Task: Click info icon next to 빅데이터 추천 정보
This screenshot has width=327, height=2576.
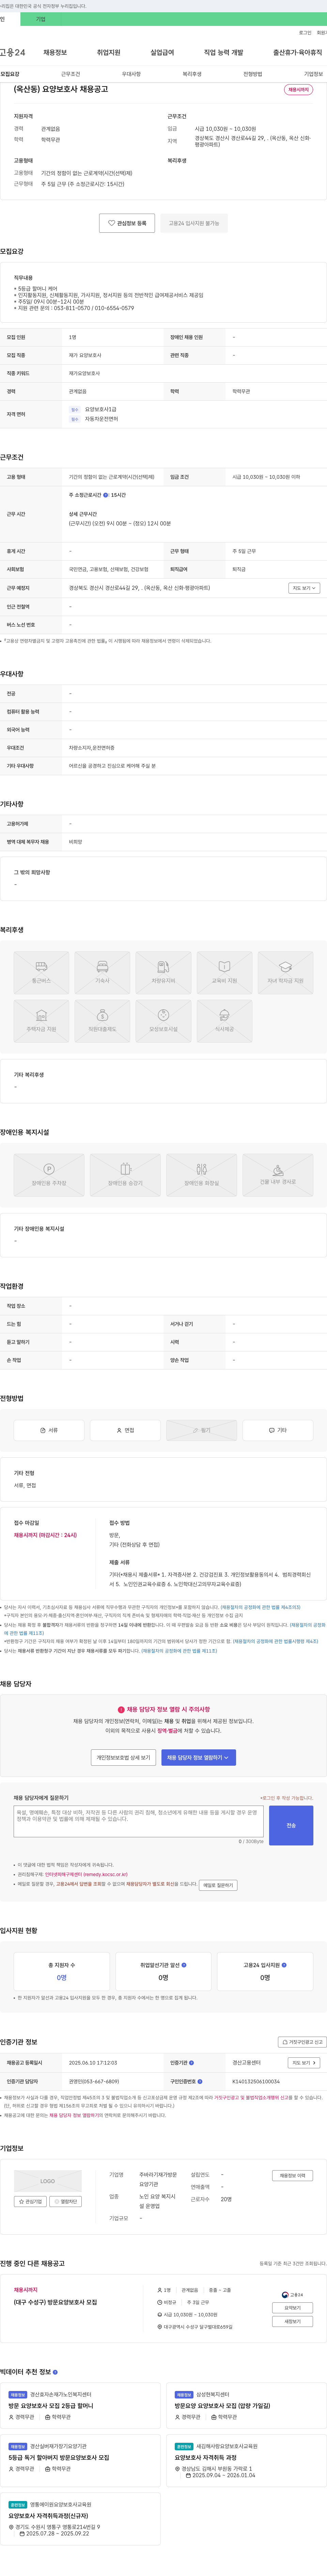Action: pos(55,2372)
